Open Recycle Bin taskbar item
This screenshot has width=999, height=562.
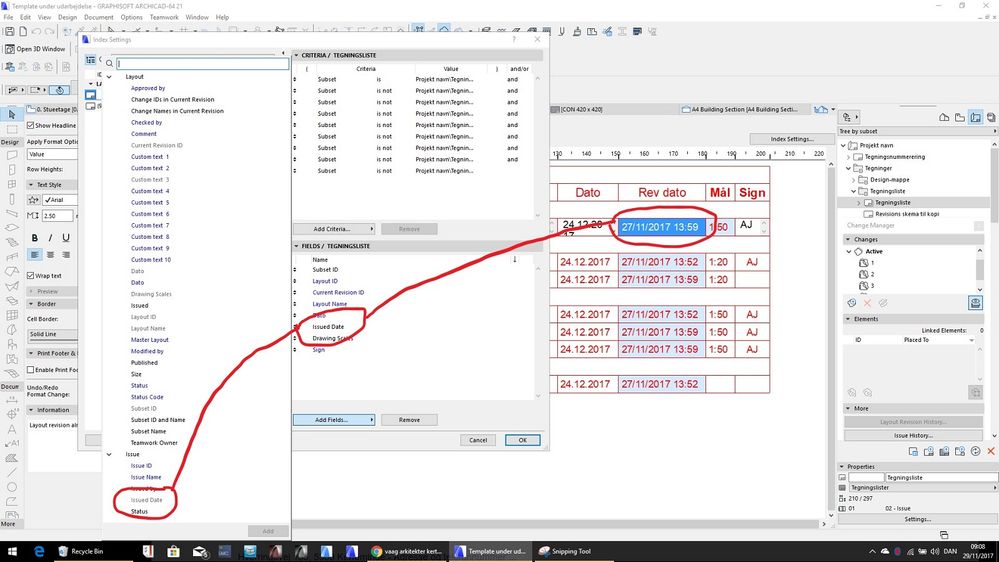click(80, 551)
